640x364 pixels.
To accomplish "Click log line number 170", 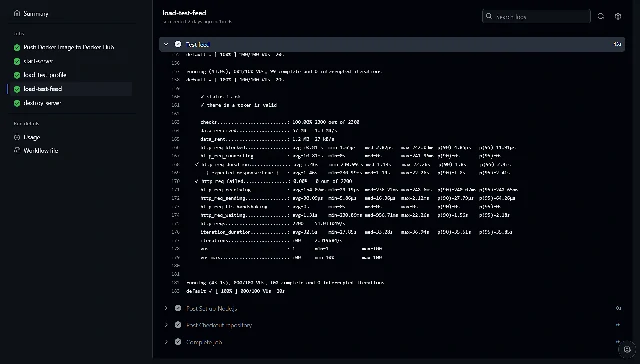I will point(176,181).
